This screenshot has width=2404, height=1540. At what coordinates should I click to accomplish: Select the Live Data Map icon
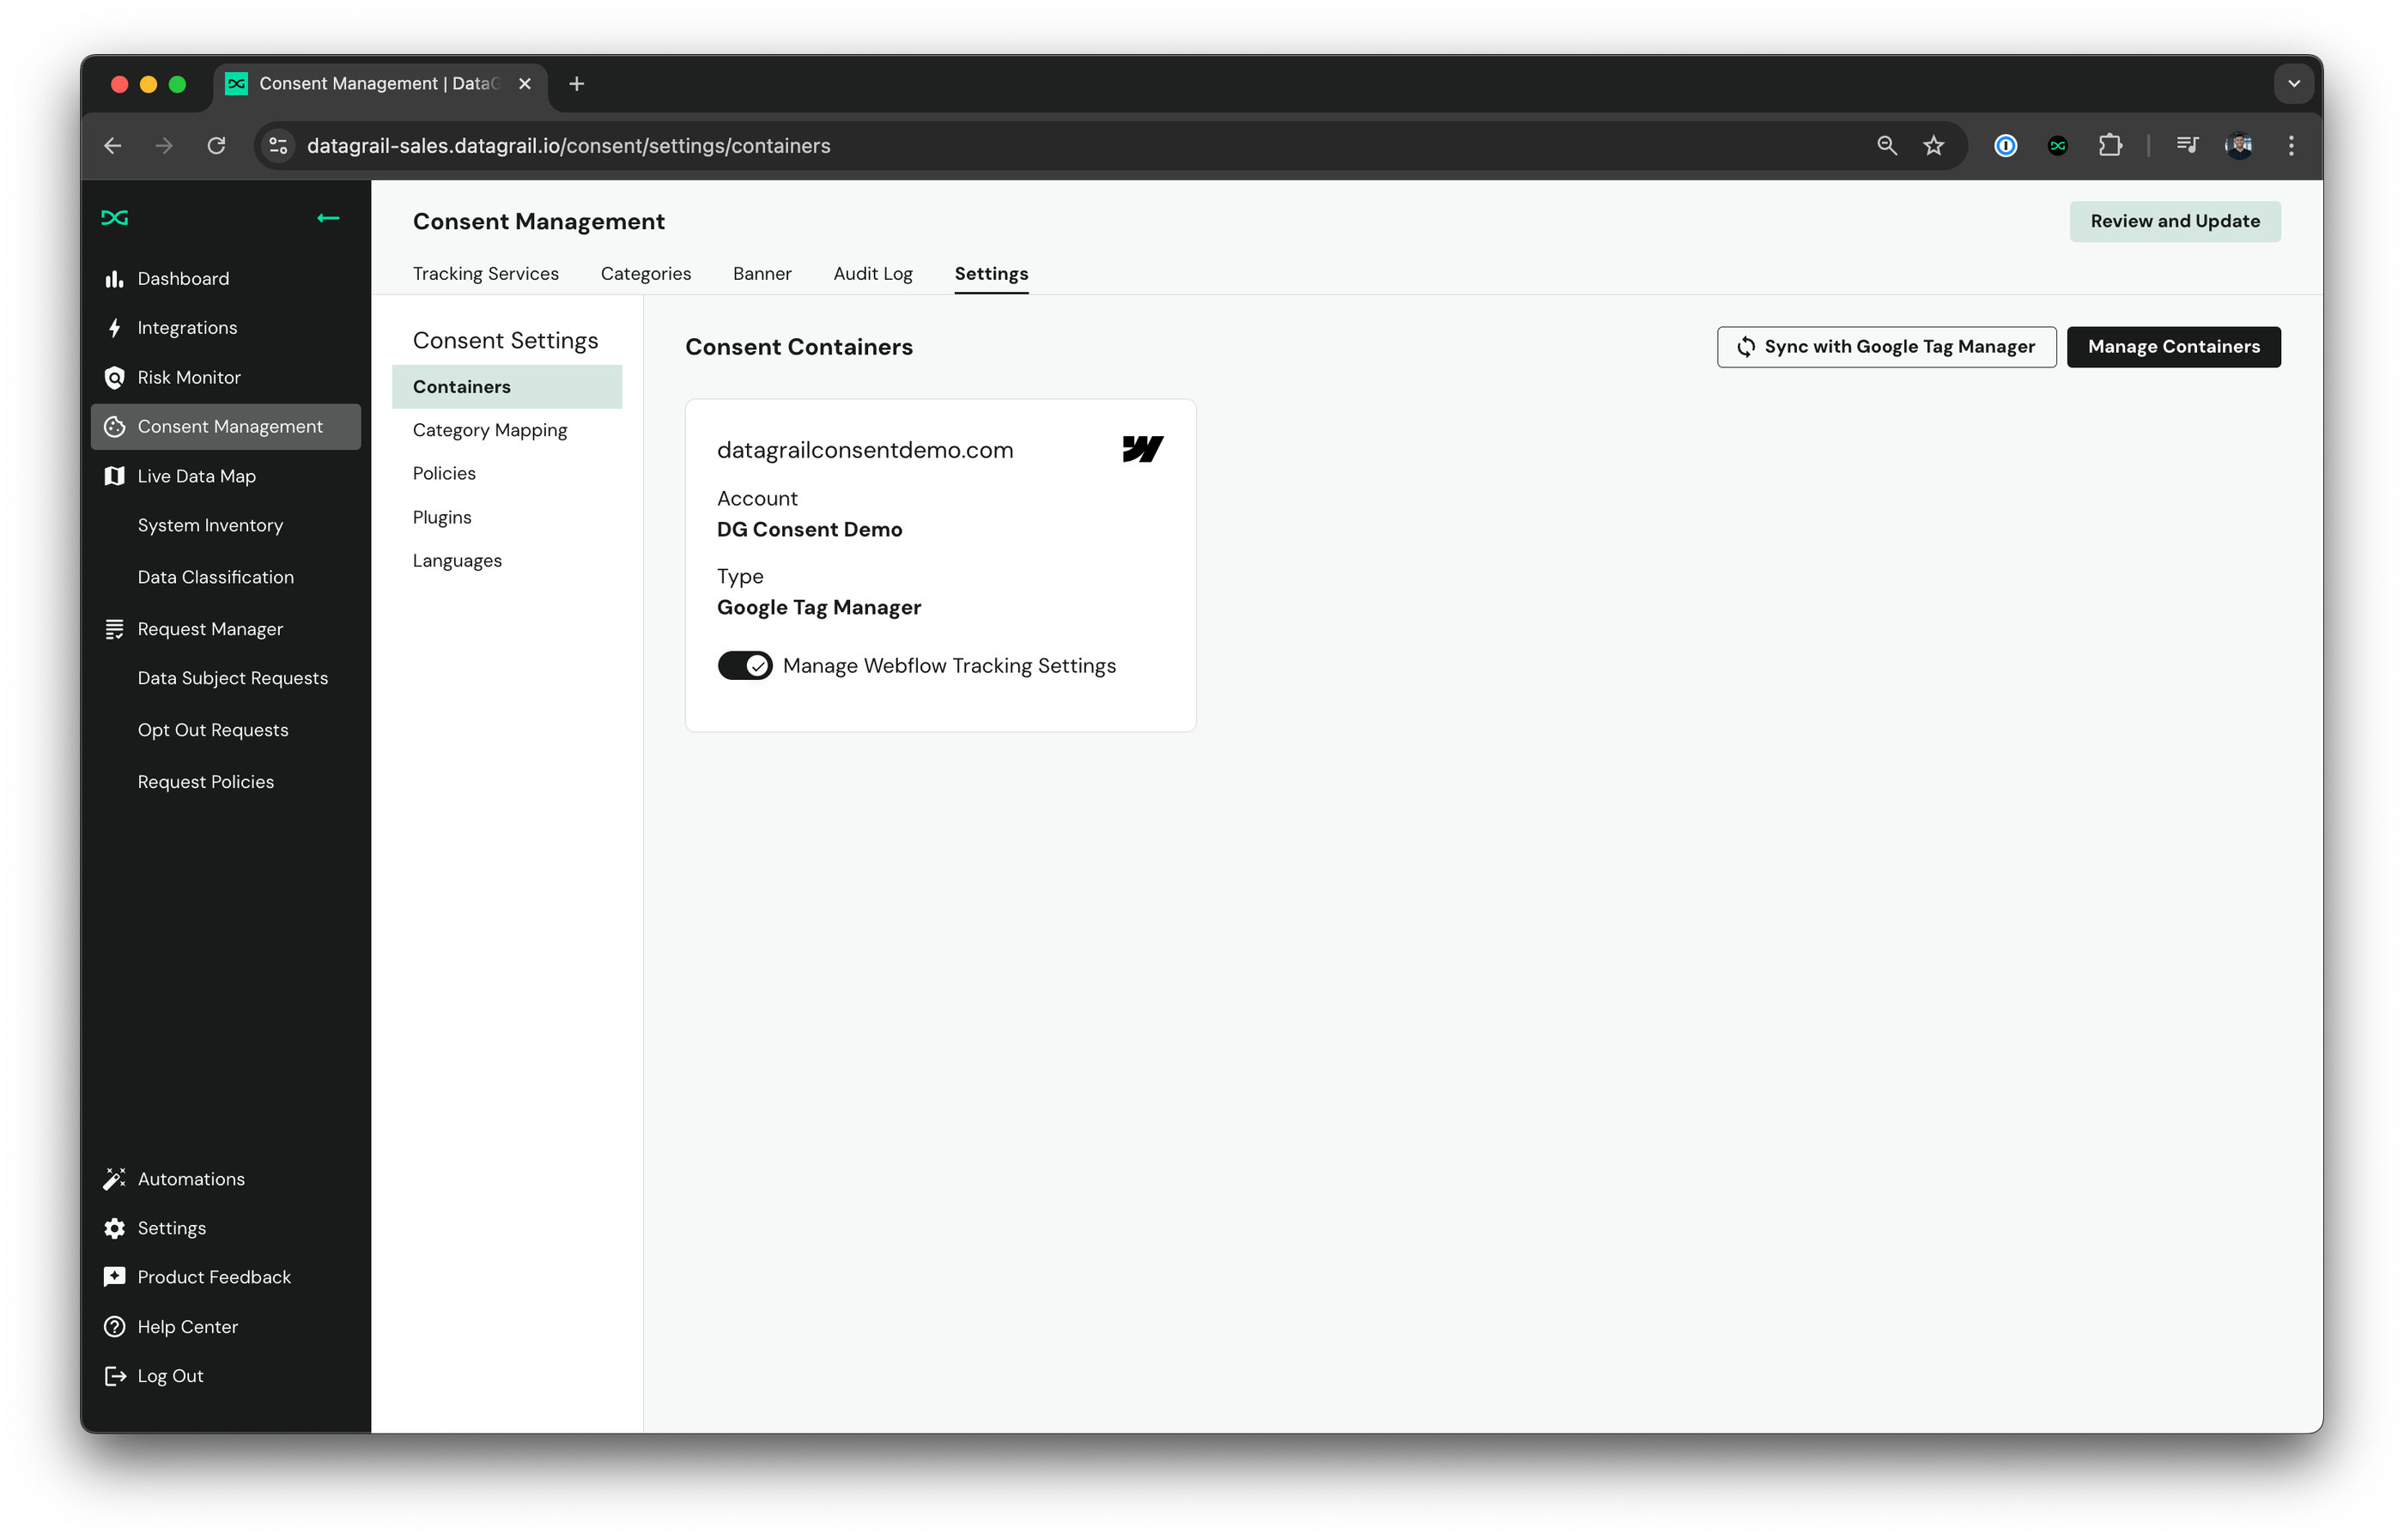pos(112,475)
